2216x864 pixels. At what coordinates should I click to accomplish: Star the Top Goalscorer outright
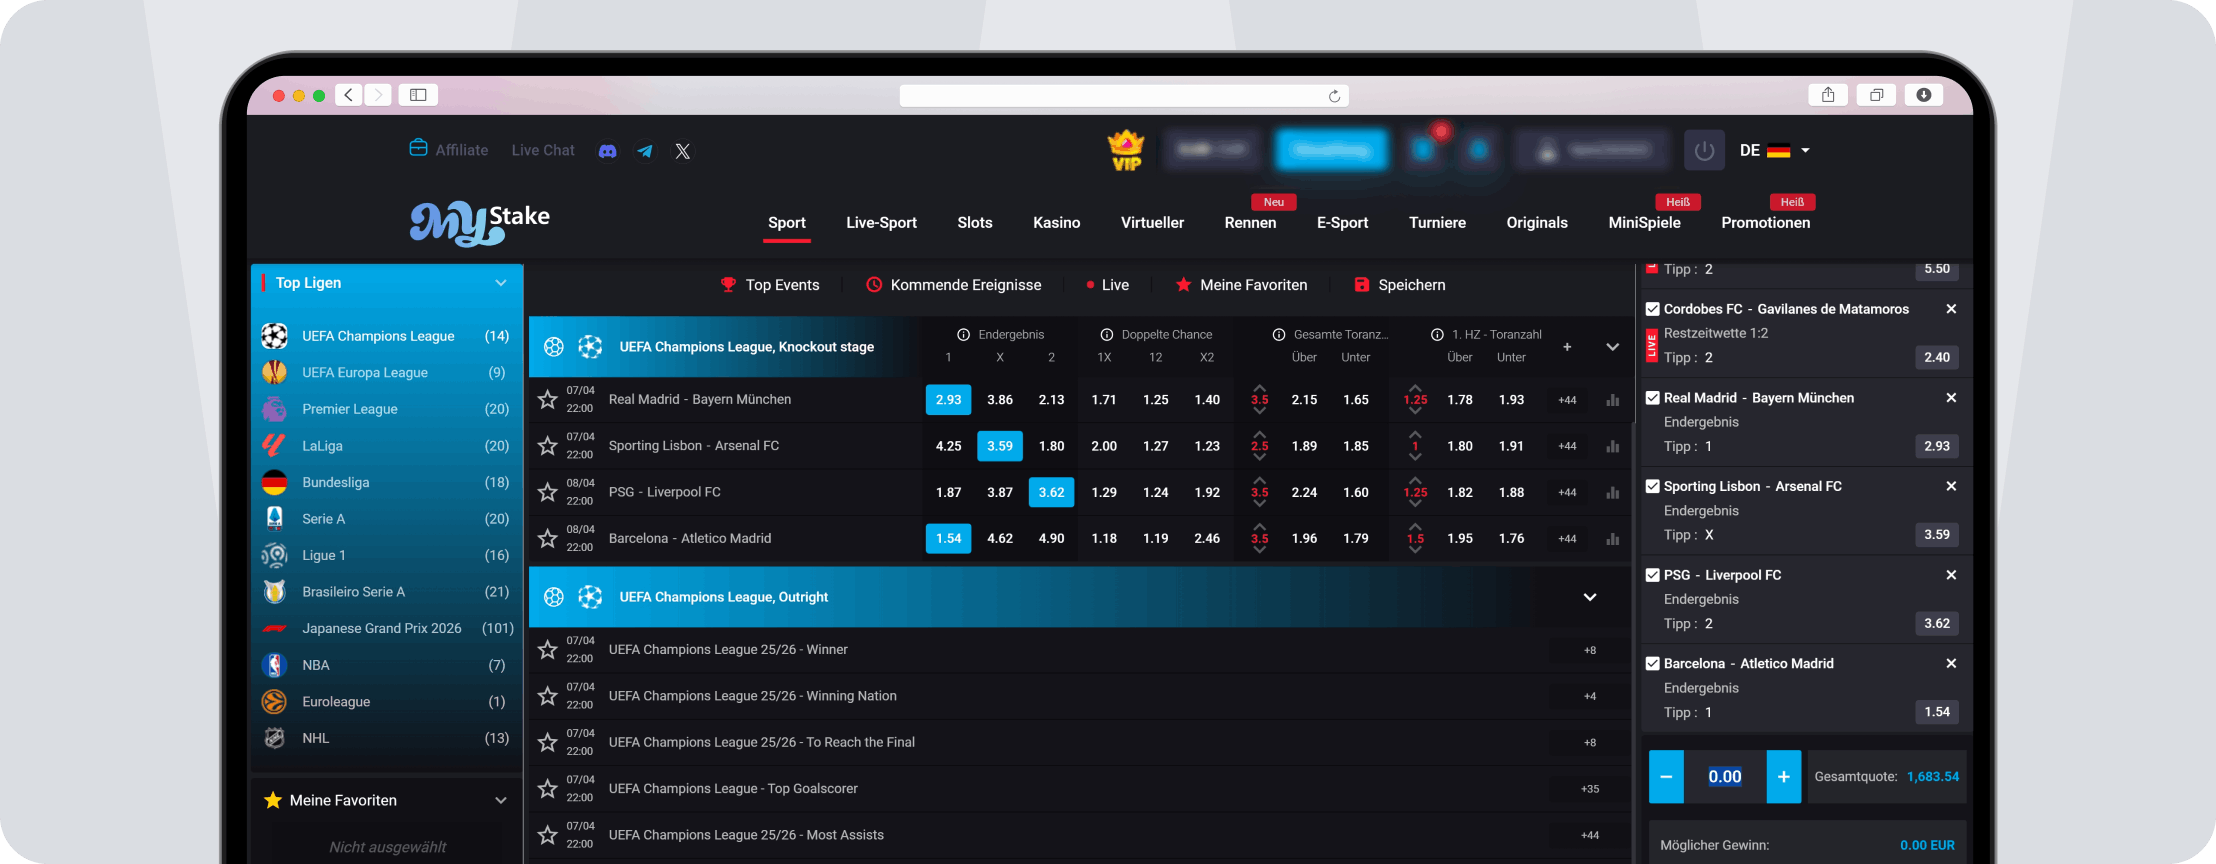(547, 789)
